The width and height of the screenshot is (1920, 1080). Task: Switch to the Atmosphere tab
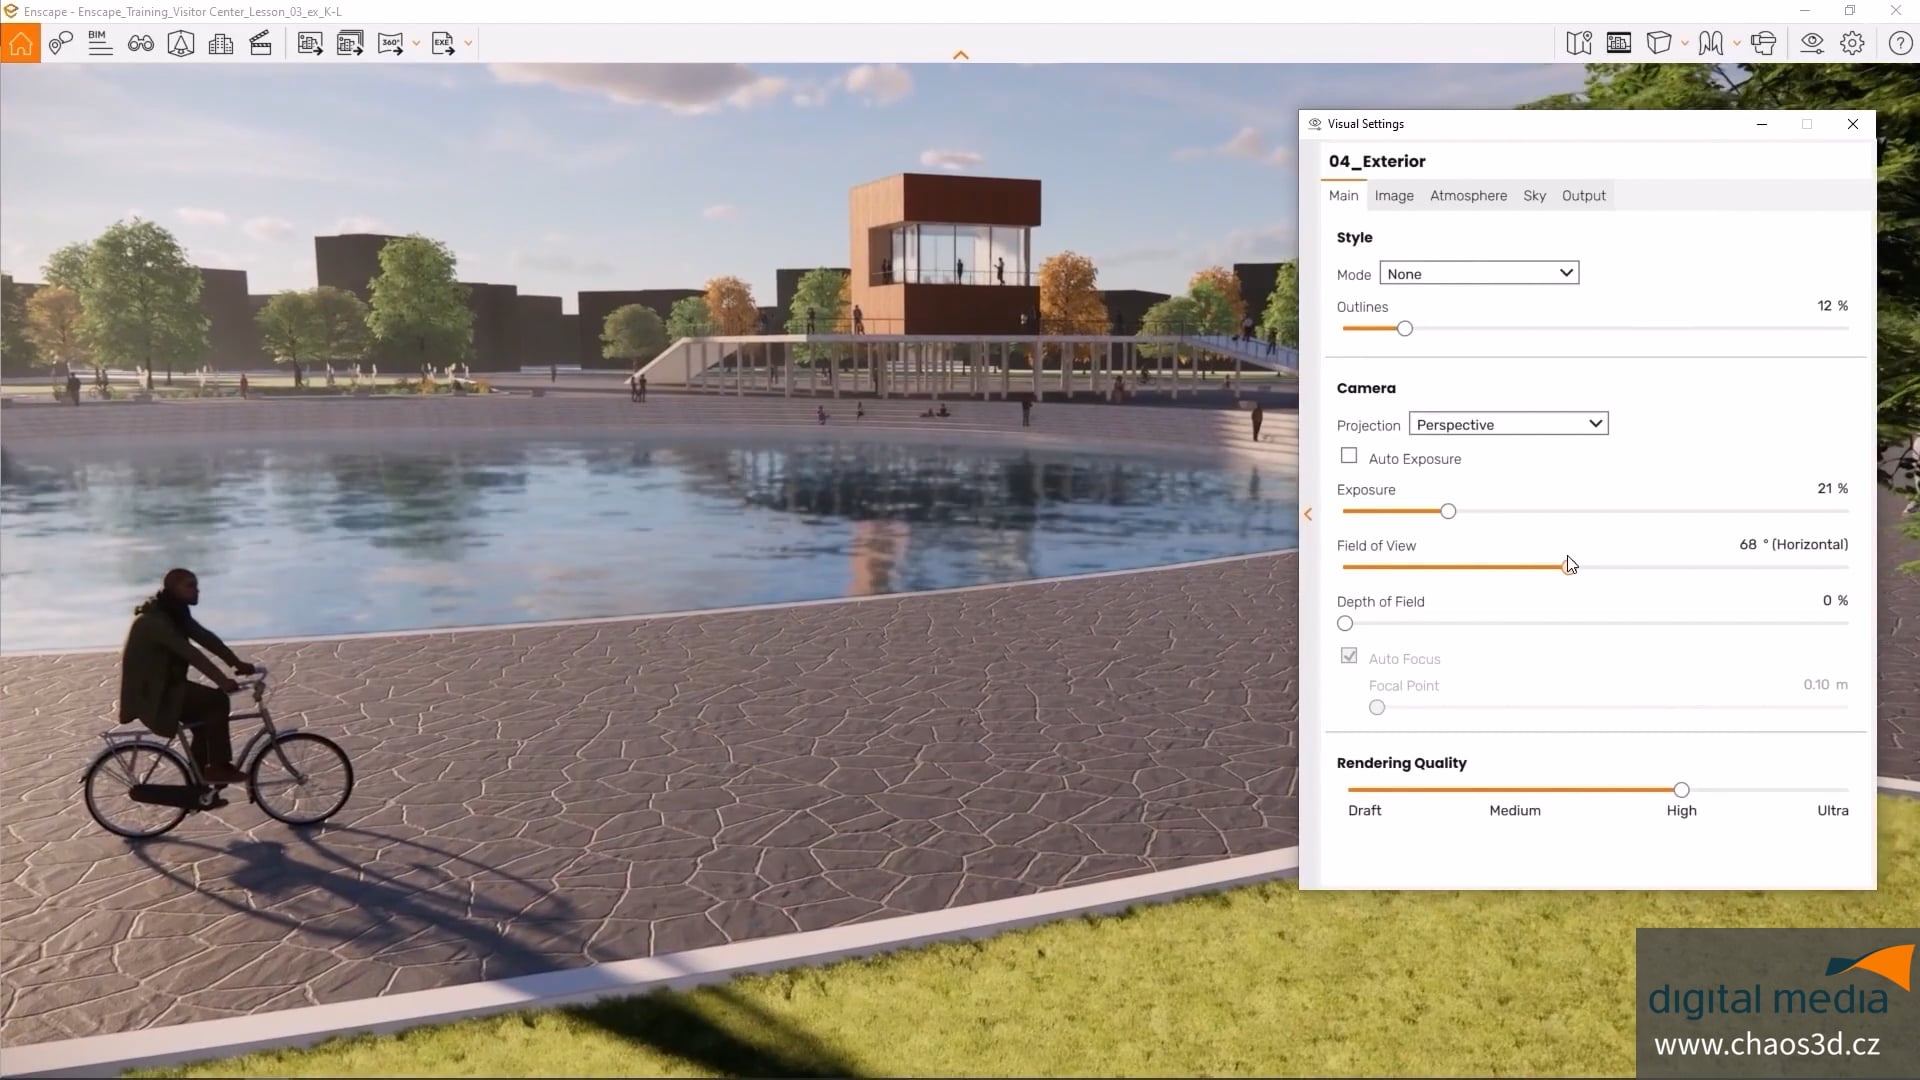[1468, 196]
